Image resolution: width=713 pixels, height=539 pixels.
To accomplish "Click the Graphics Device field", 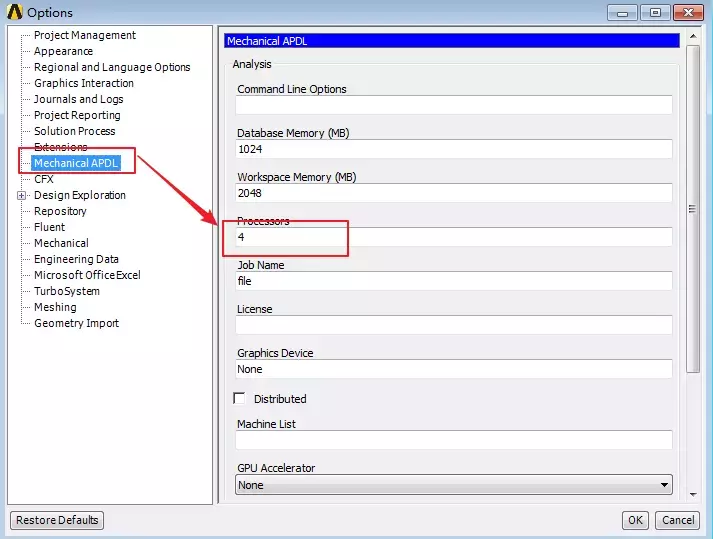I will click(x=454, y=369).
